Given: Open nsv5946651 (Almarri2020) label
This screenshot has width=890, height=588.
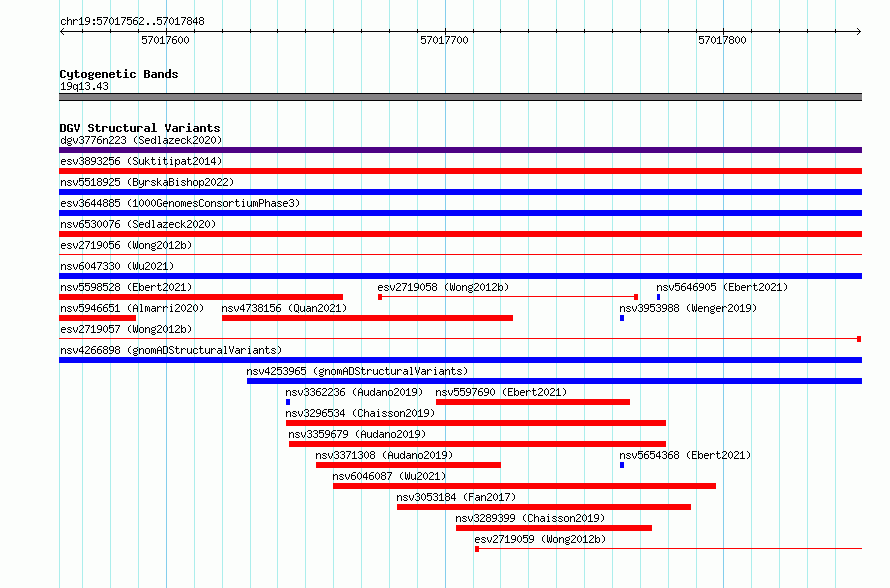Looking at the screenshot, I should click(132, 308).
